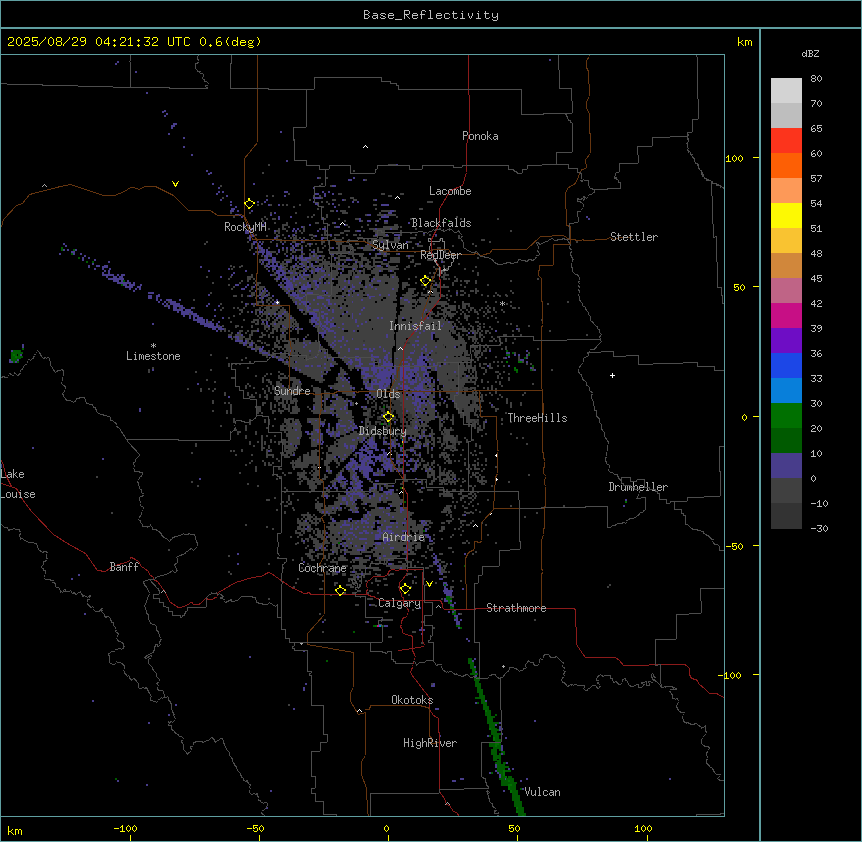Select the yellow diamond marker below Cochrane
The height and width of the screenshot is (842, 862).
click(x=340, y=591)
